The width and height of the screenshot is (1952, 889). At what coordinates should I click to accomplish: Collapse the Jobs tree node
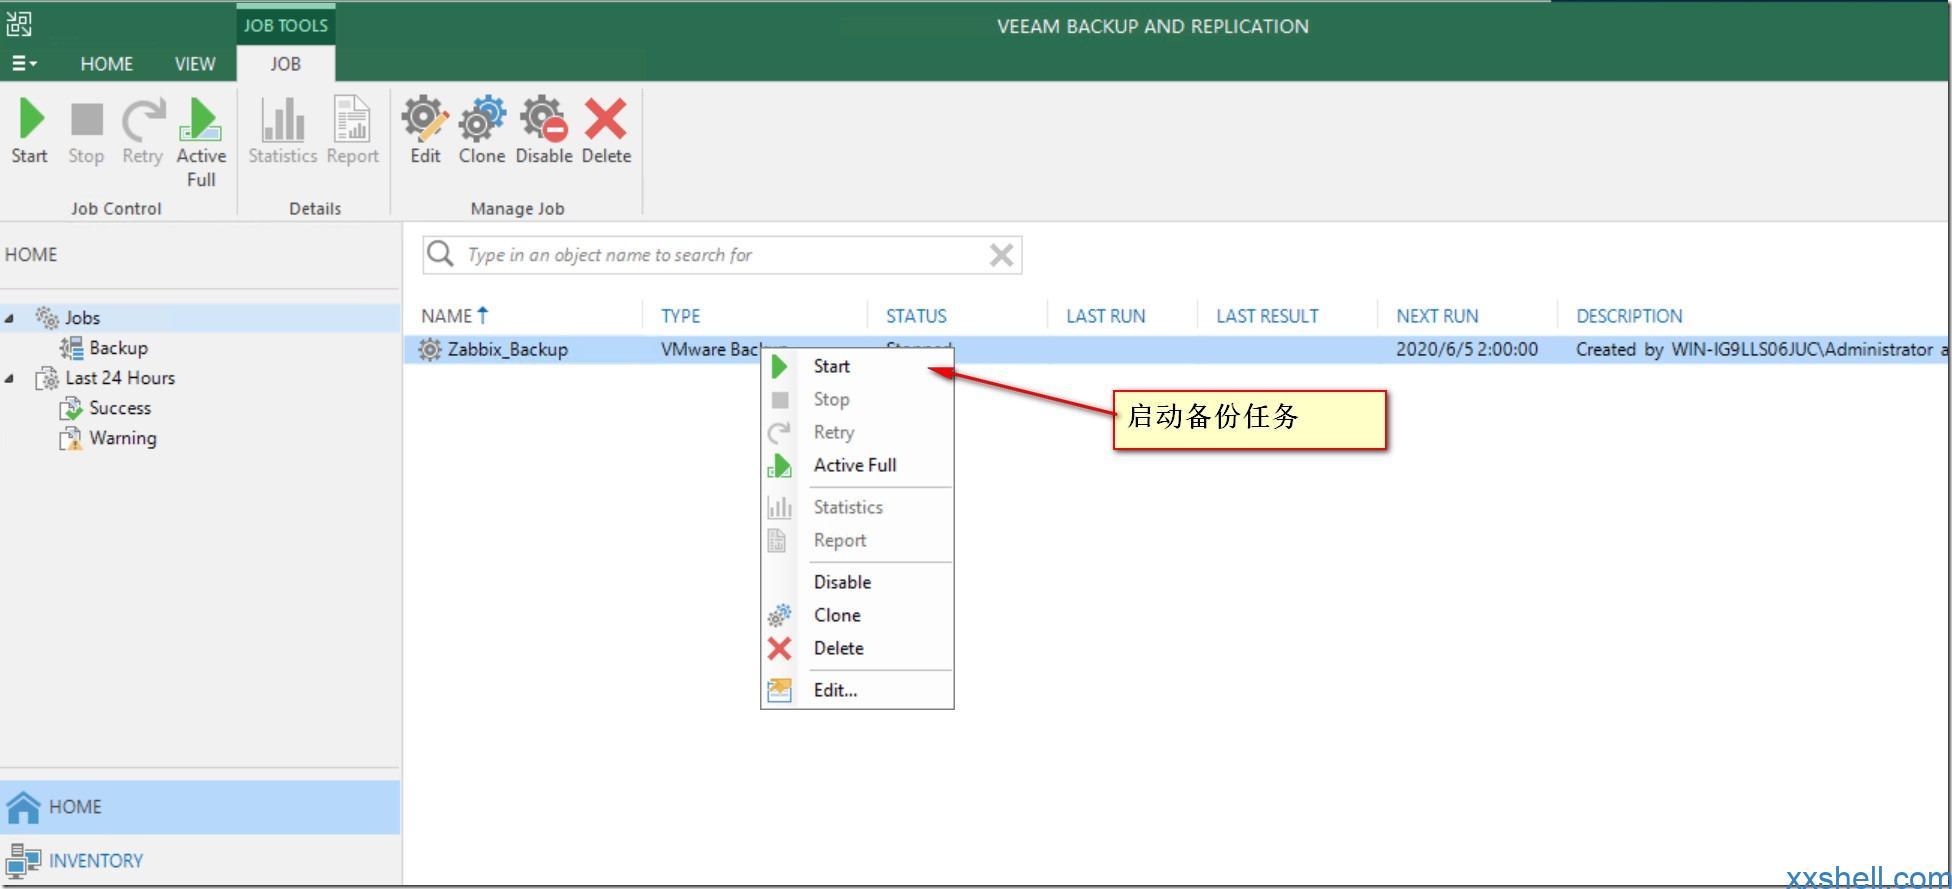[x=10, y=318]
